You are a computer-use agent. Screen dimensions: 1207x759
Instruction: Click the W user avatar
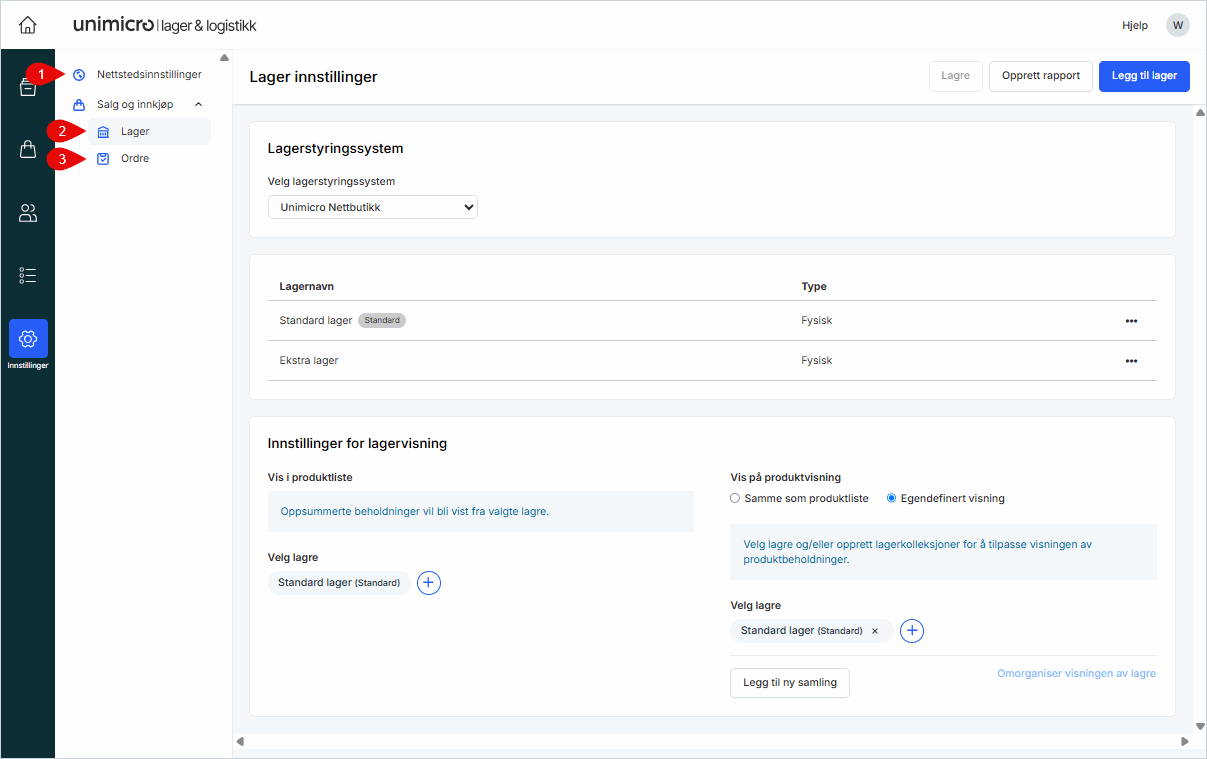click(1177, 25)
